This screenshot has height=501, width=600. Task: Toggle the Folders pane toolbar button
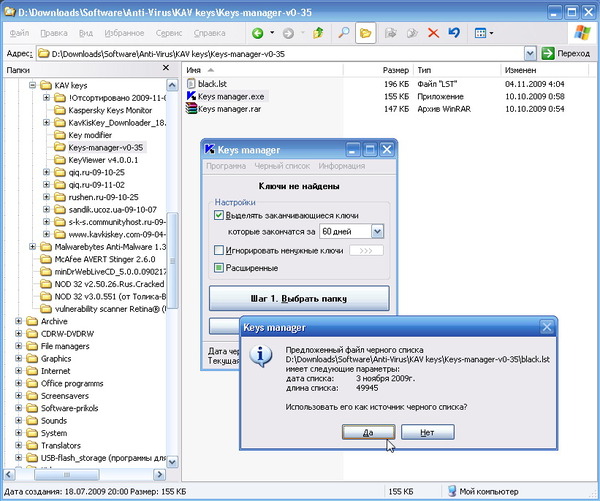(365, 33)
